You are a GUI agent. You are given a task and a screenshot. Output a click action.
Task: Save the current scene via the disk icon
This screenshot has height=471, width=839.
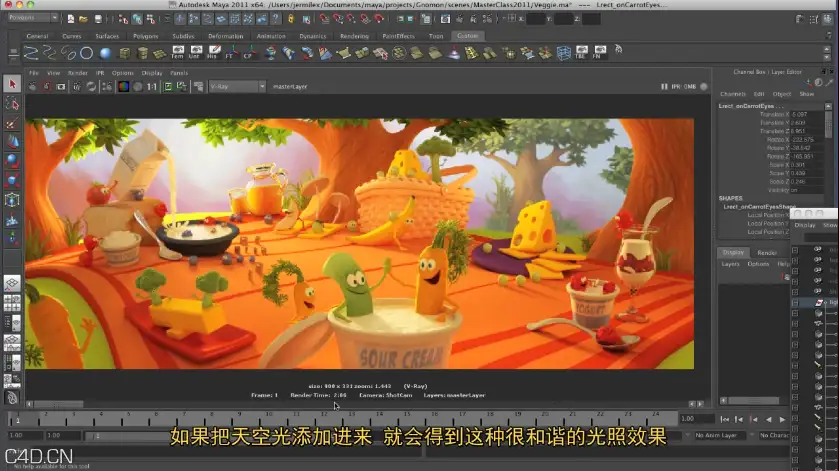(x=98, y=19)
